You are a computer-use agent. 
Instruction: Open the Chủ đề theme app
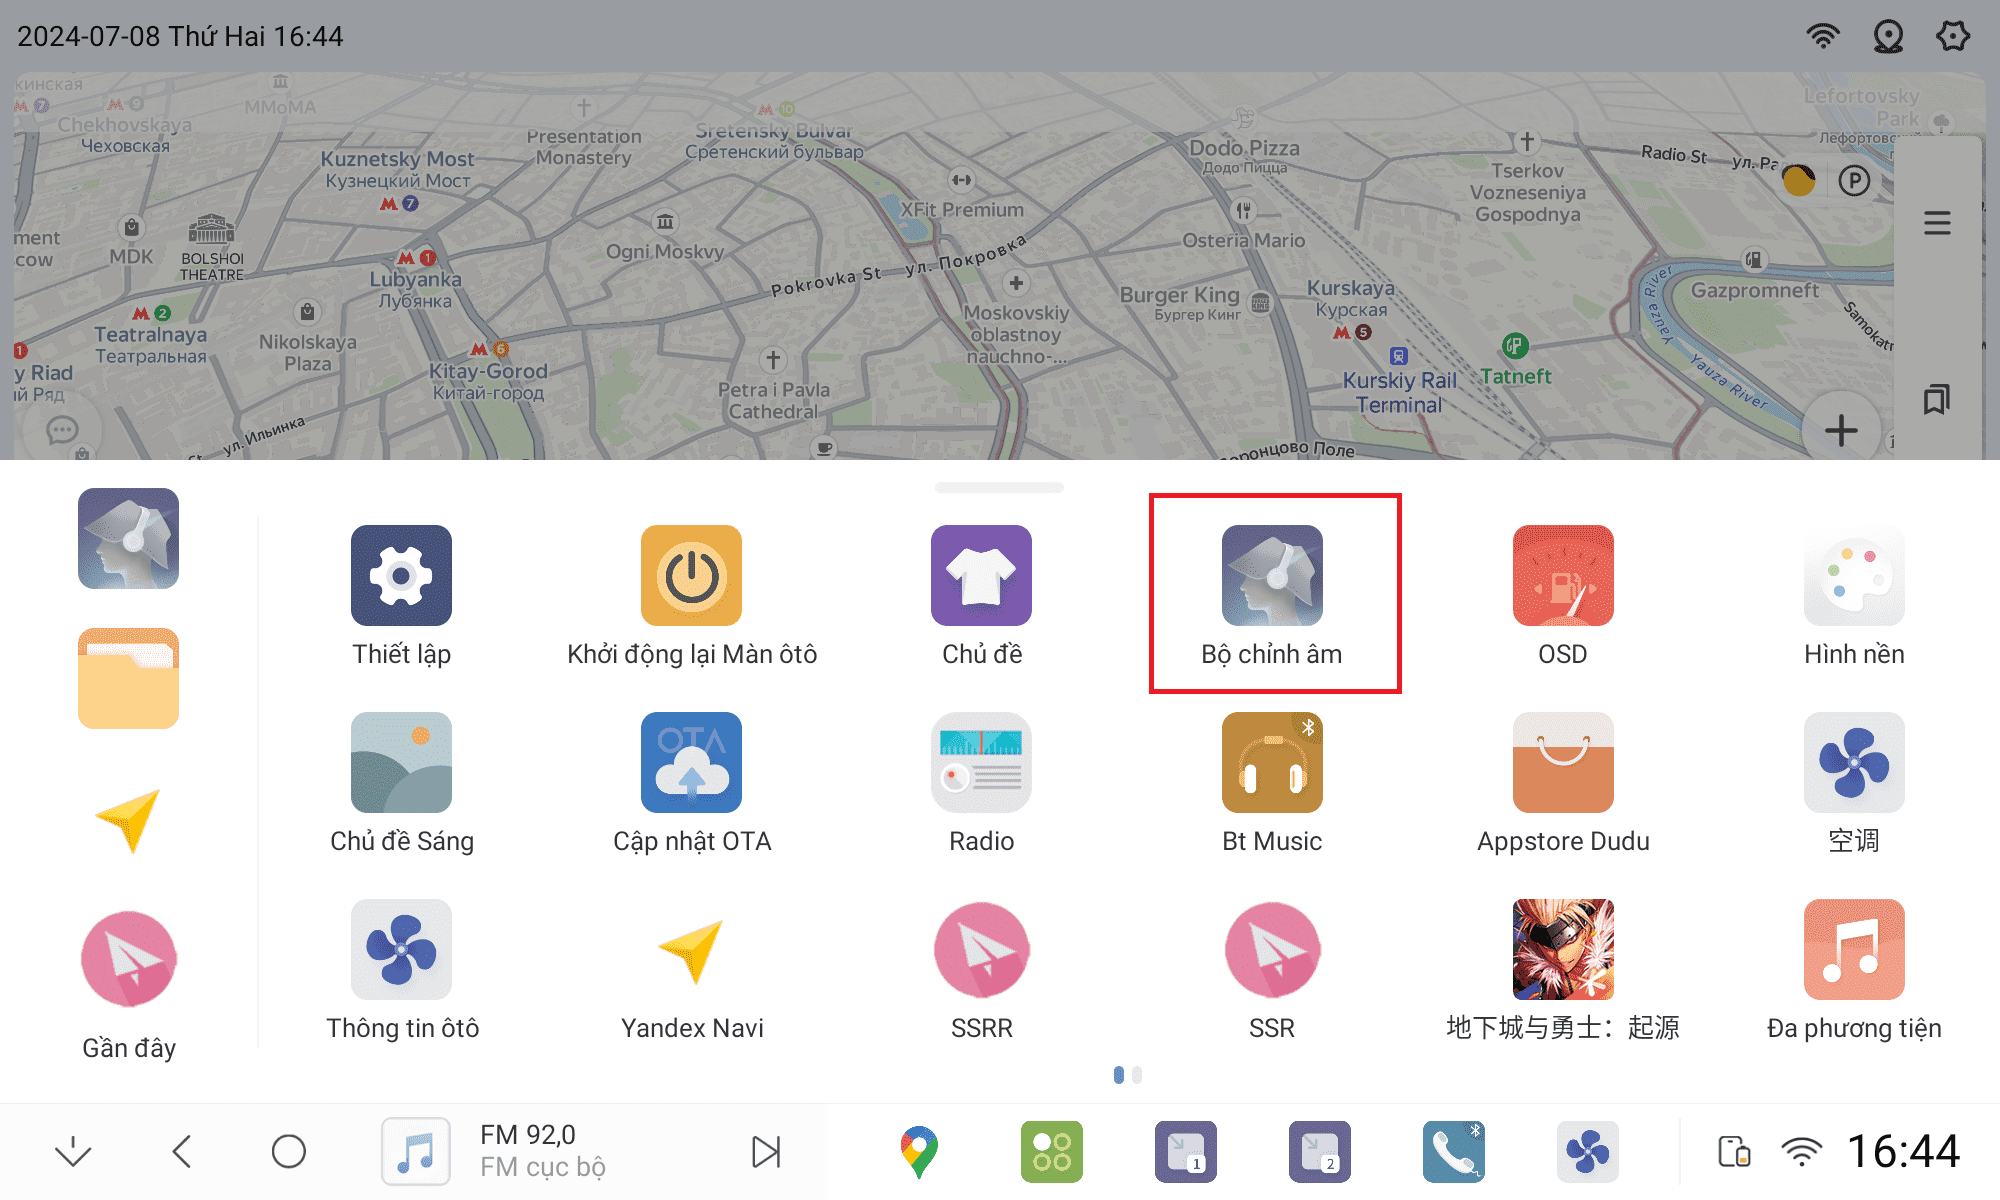coord(981,577)
